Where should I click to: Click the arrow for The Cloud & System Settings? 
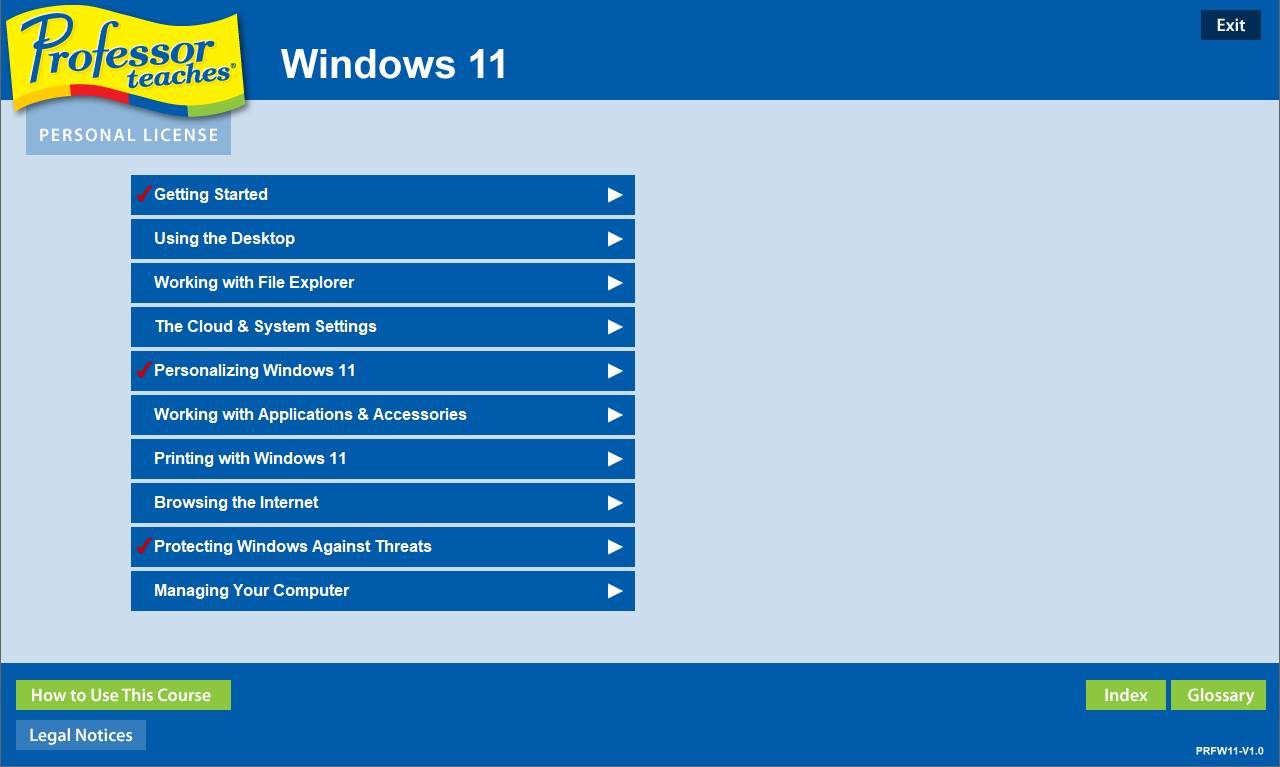(x=615, y=327)
